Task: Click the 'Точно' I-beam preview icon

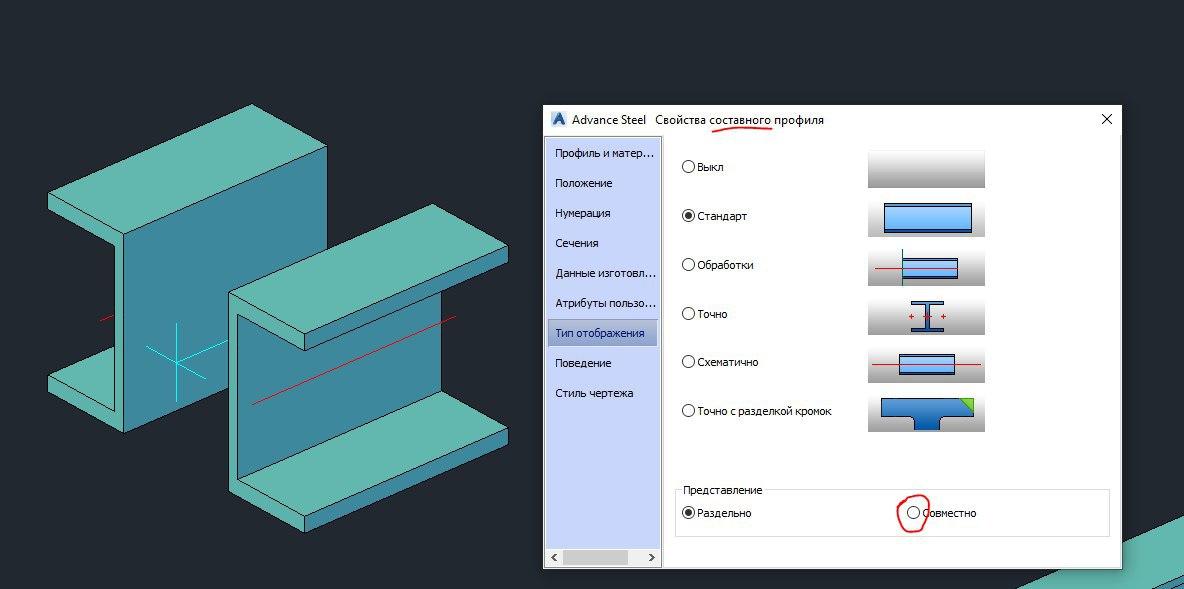Action: [925, 315]
